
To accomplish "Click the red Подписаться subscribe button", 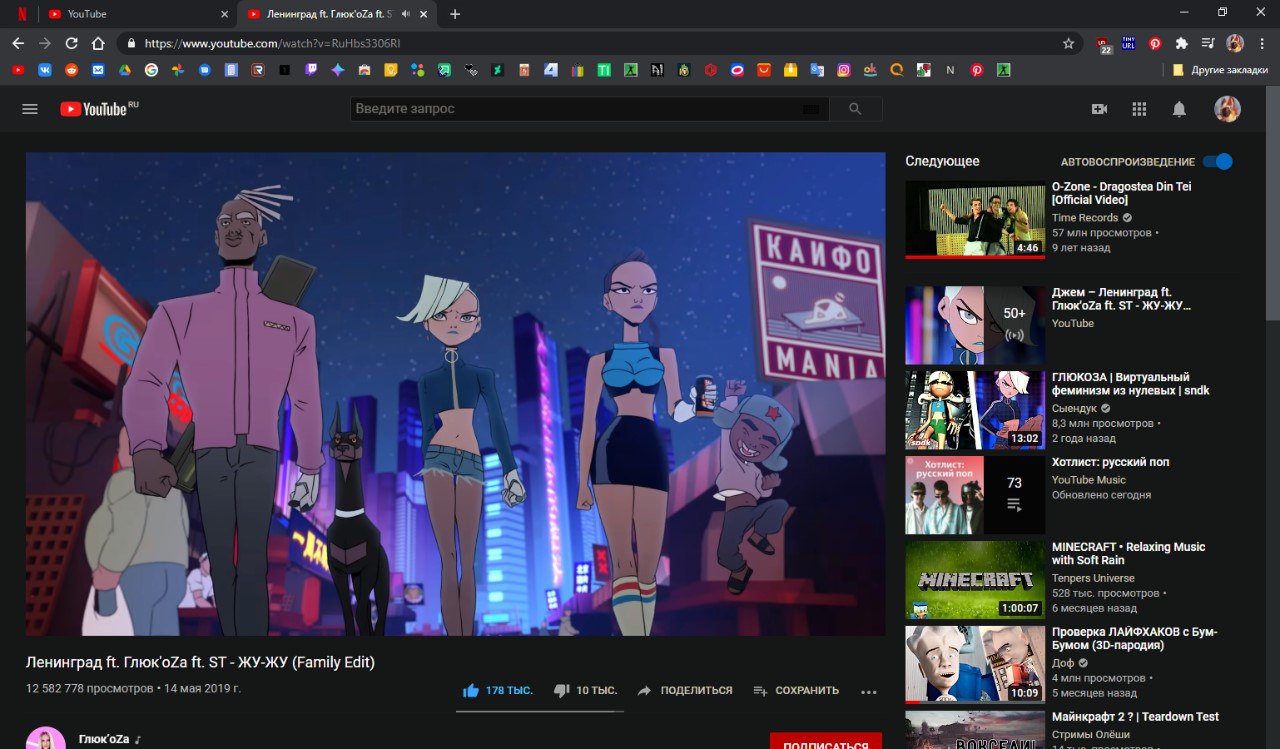I will [x=826, y=741].
